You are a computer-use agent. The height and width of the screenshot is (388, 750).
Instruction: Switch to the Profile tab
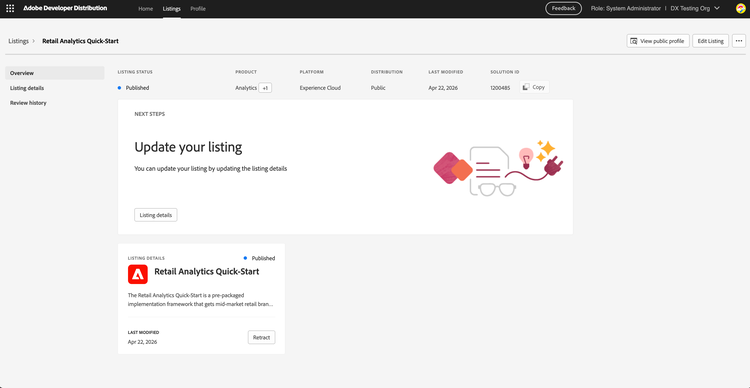click(x=198, y=9)
